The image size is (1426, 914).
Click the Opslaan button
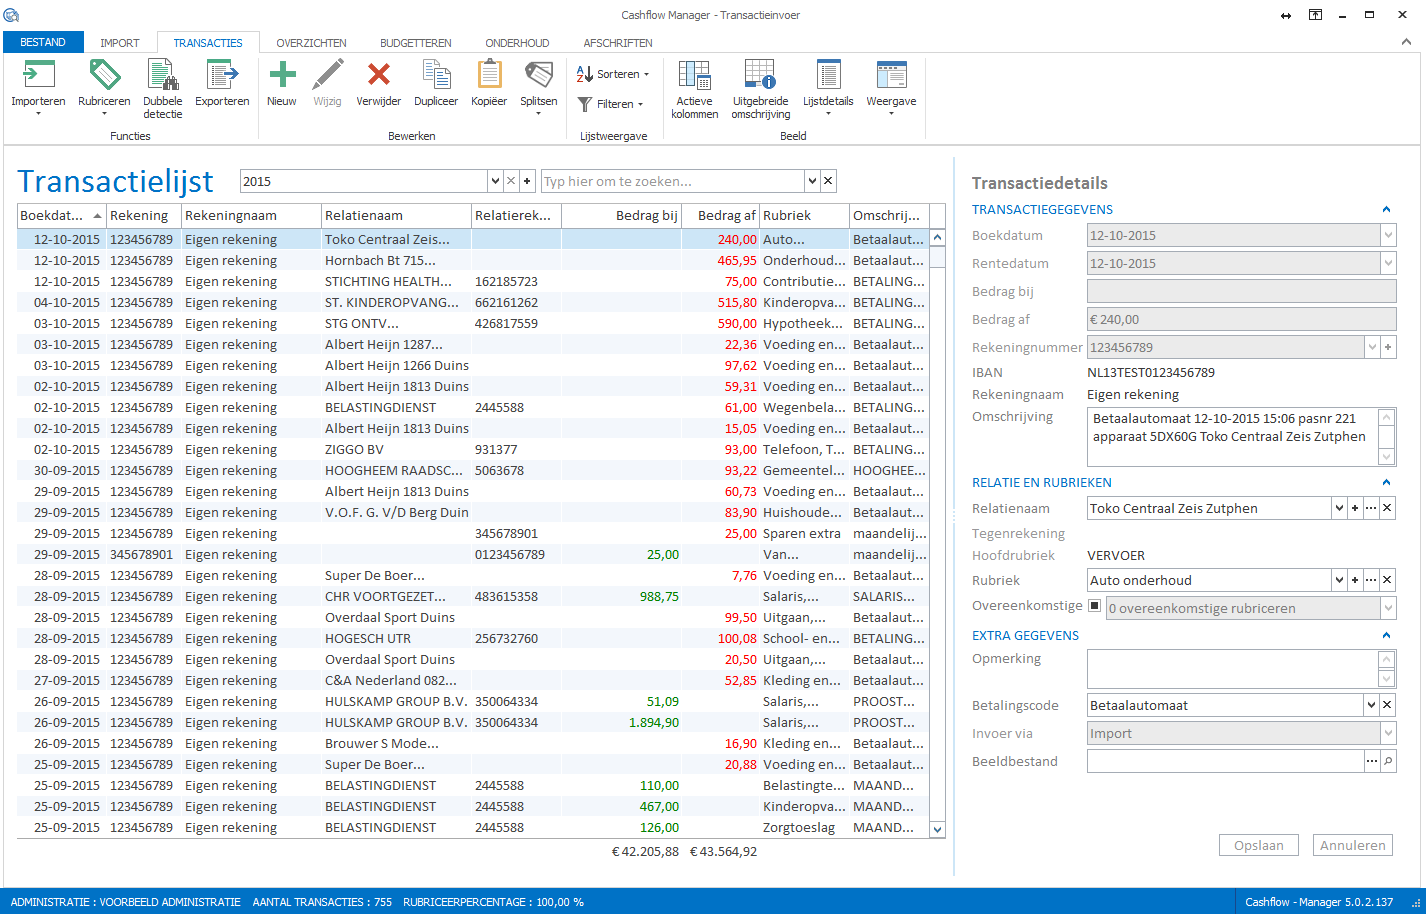1258,845
